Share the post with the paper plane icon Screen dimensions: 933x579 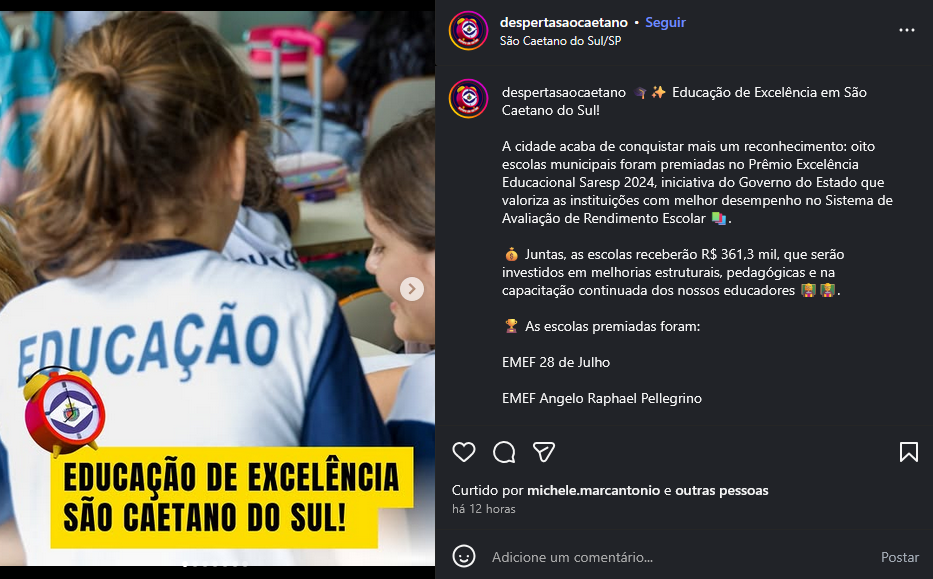coord(544,452)
